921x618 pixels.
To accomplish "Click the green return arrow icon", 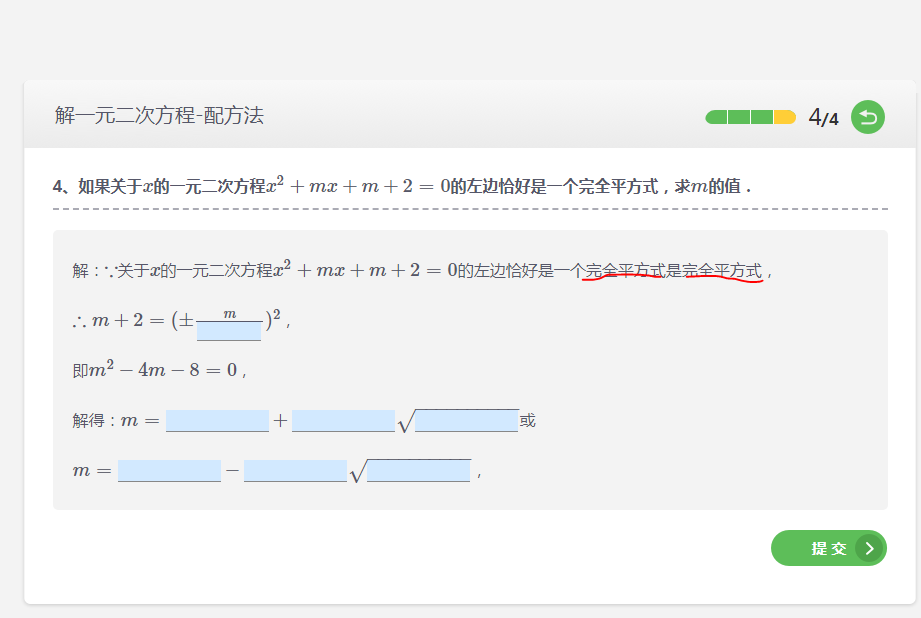I will click(867, 118).
